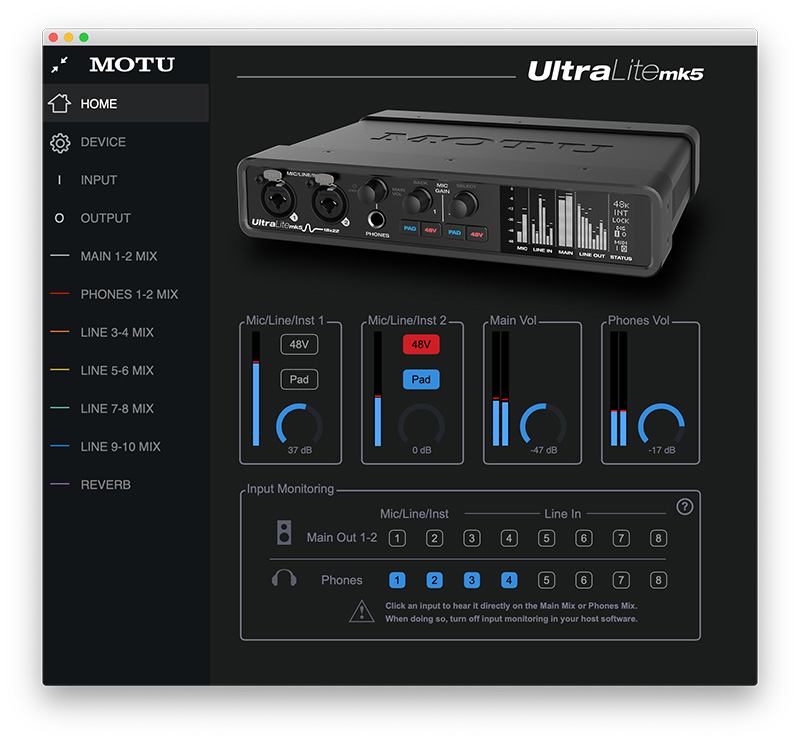Click the Home house icon
Viewport: 800px width, 742px height.
tap(60, 103)
